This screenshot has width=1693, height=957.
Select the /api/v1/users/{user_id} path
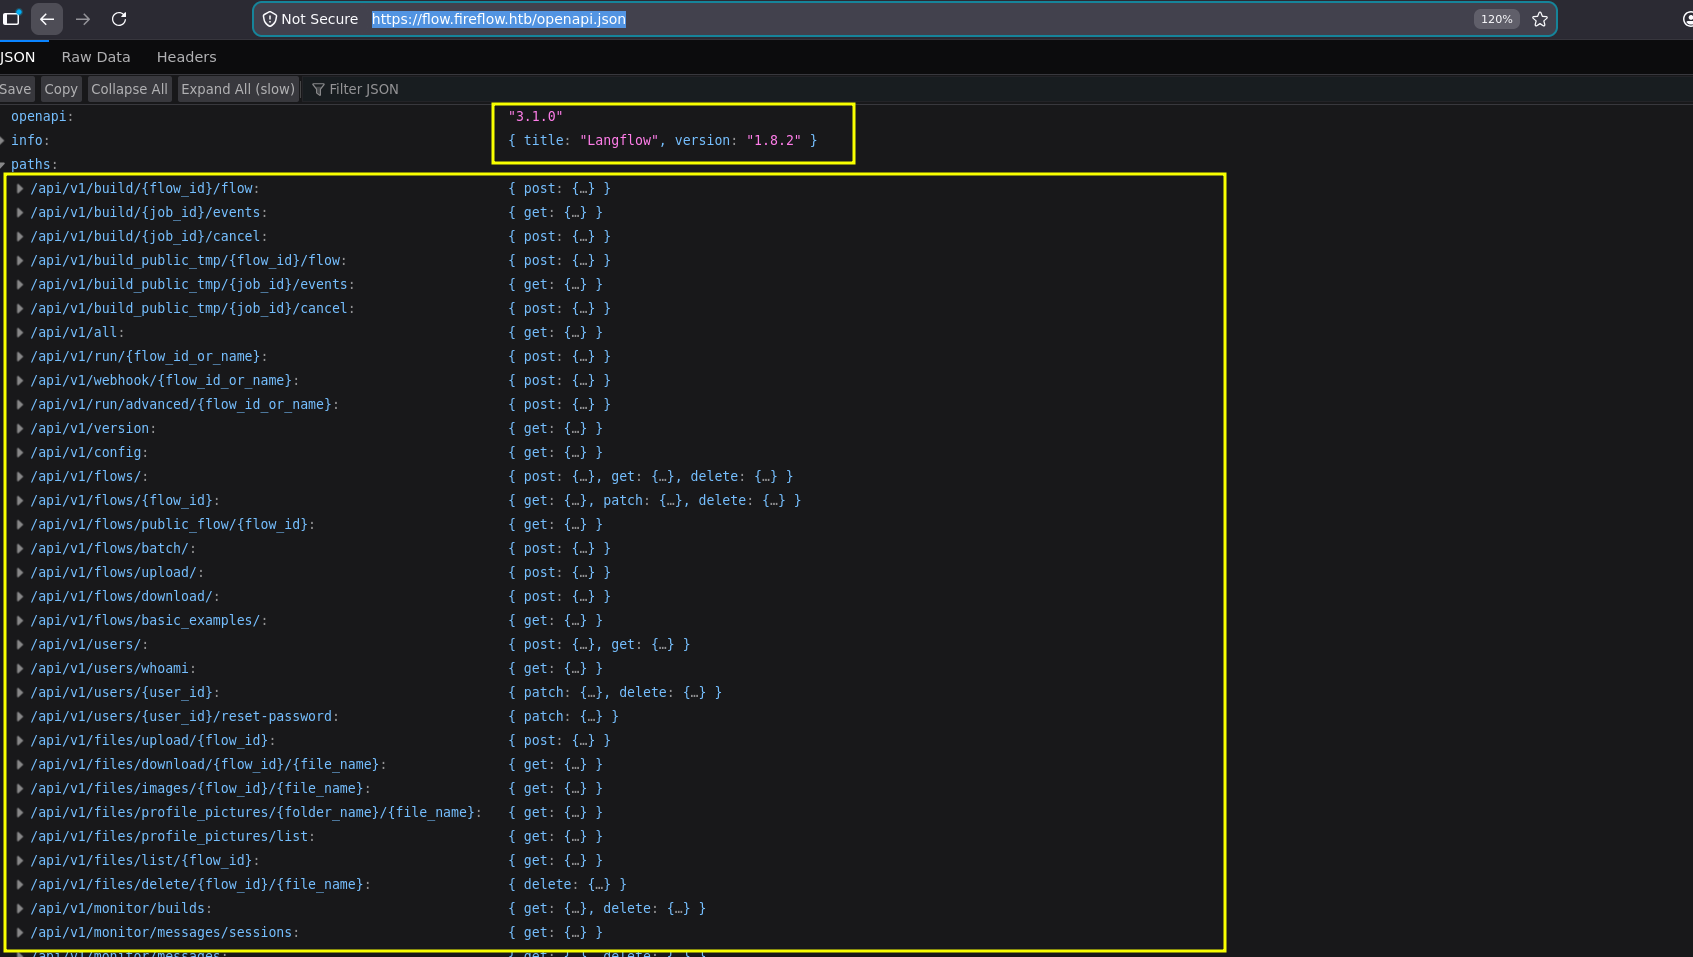click(x=125, y=692)
